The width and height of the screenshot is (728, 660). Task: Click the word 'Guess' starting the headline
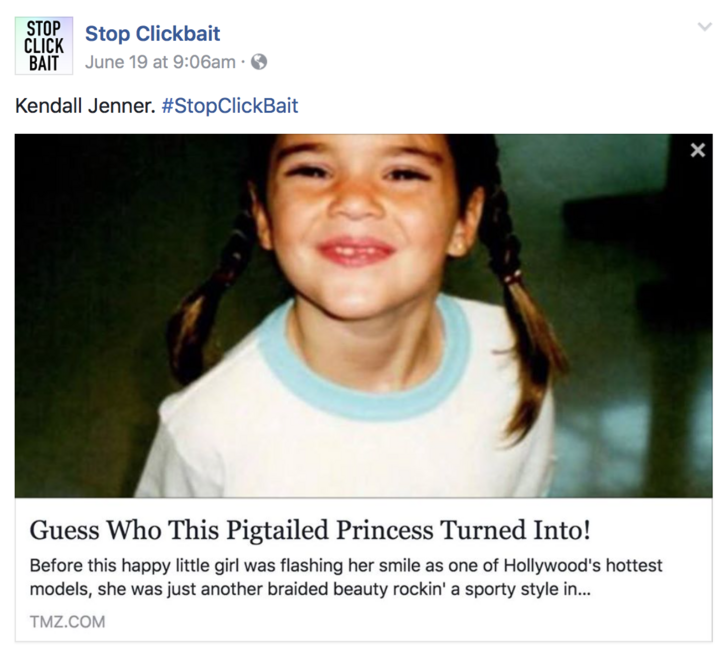[x=63, y=528]
